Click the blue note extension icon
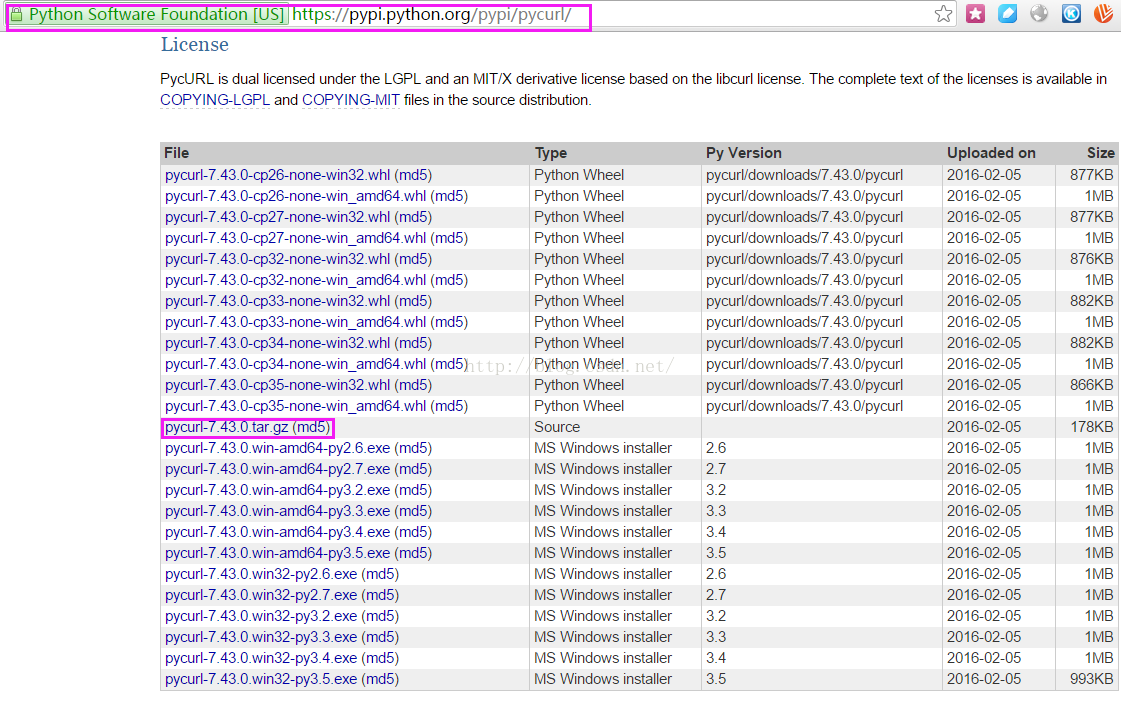Viewport: 1121px width, 710px height. [x=1007, y=14]
